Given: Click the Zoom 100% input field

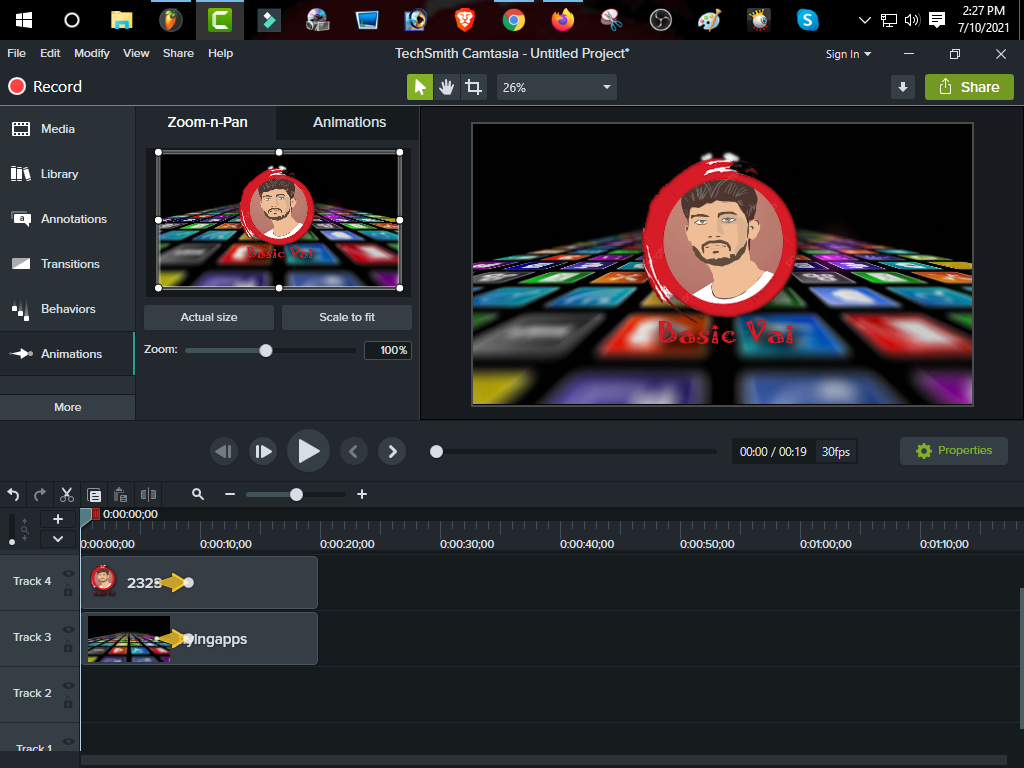Looking at the screenshot, I should tap(388, 350).
